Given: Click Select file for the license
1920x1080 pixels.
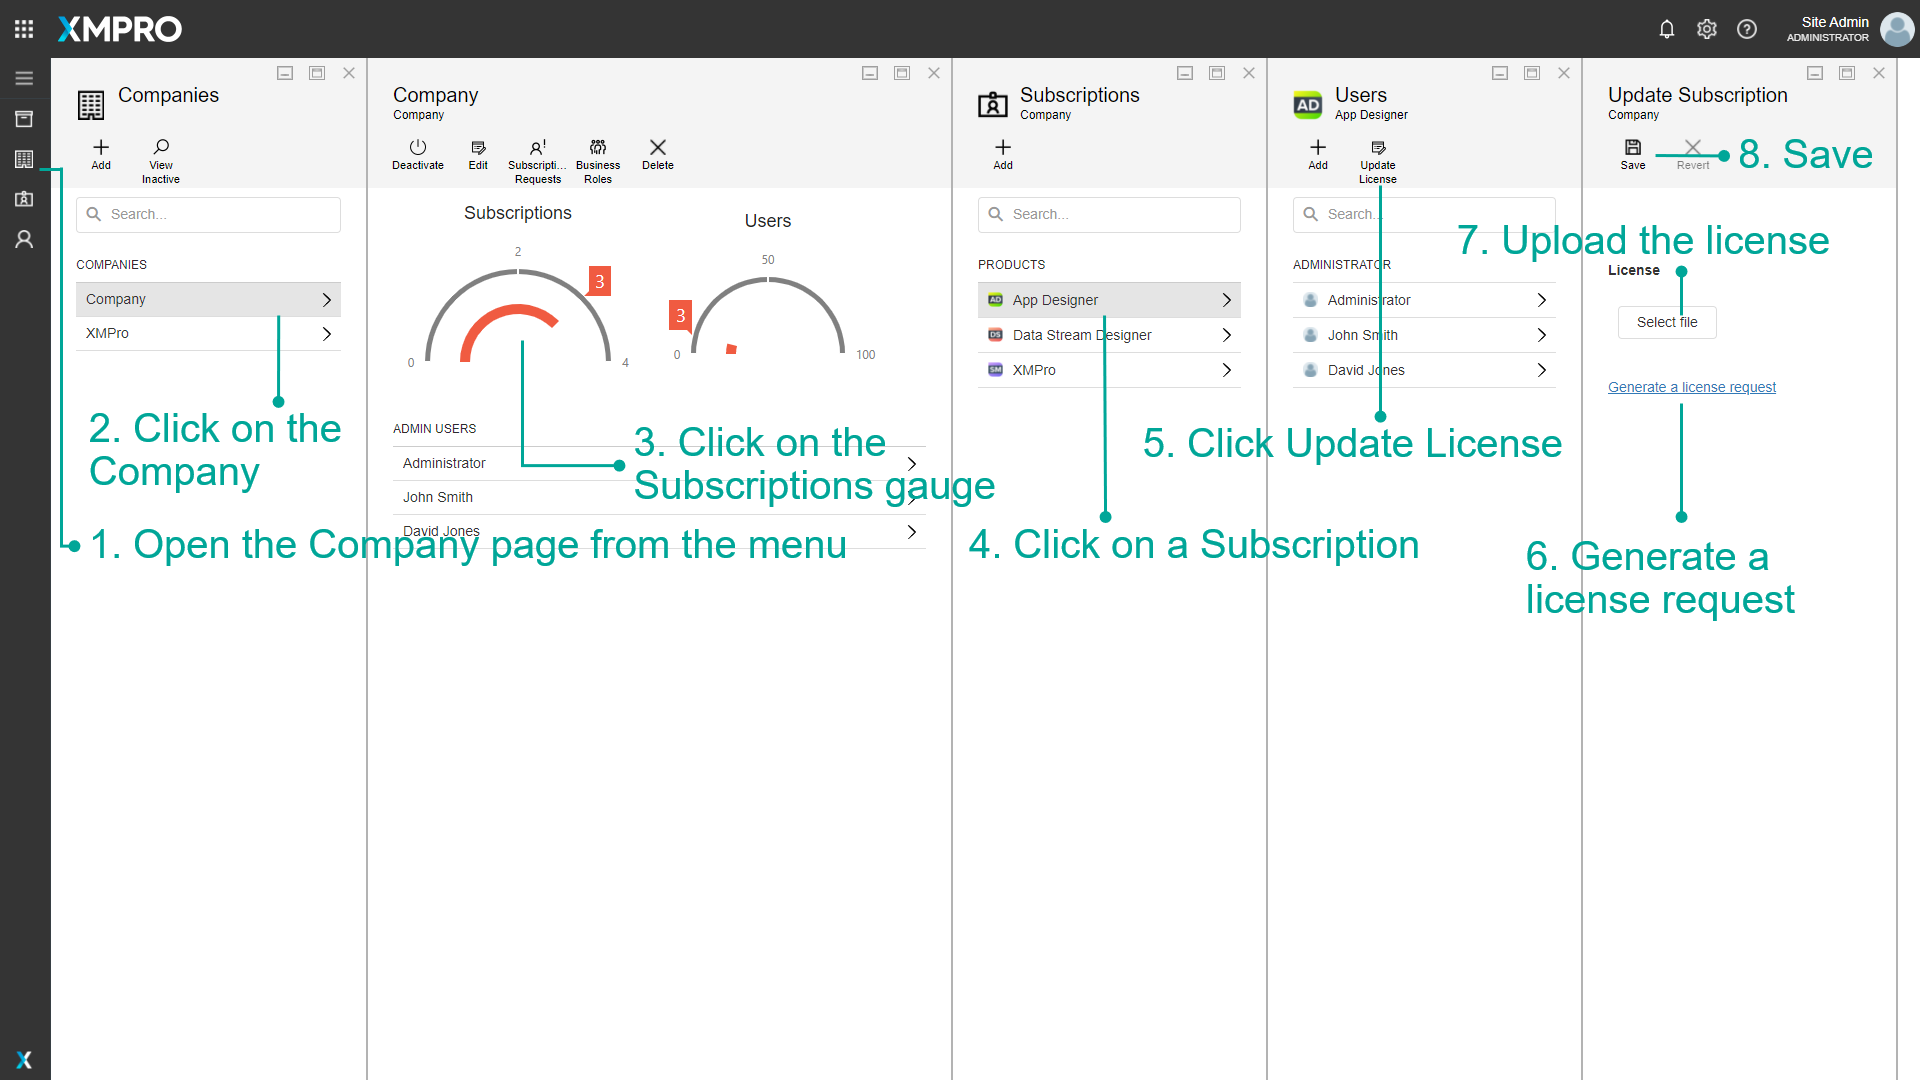Looking at the screenshot, I should pos(1667,322).
